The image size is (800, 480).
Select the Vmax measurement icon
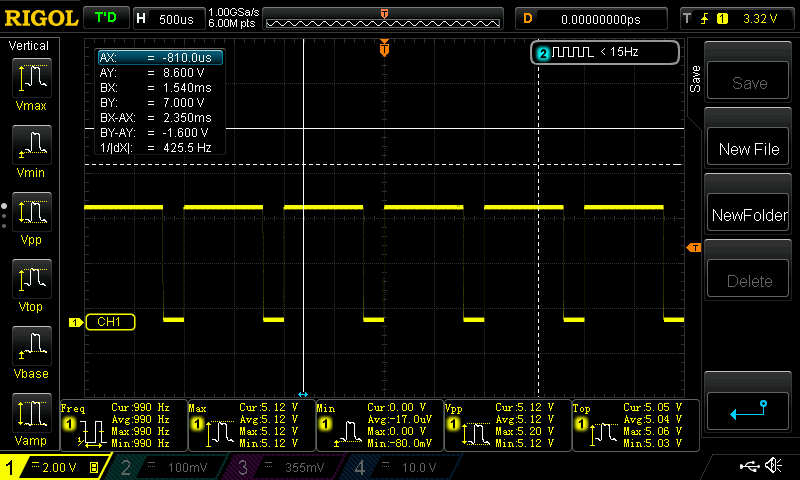[x=30, y=79]
